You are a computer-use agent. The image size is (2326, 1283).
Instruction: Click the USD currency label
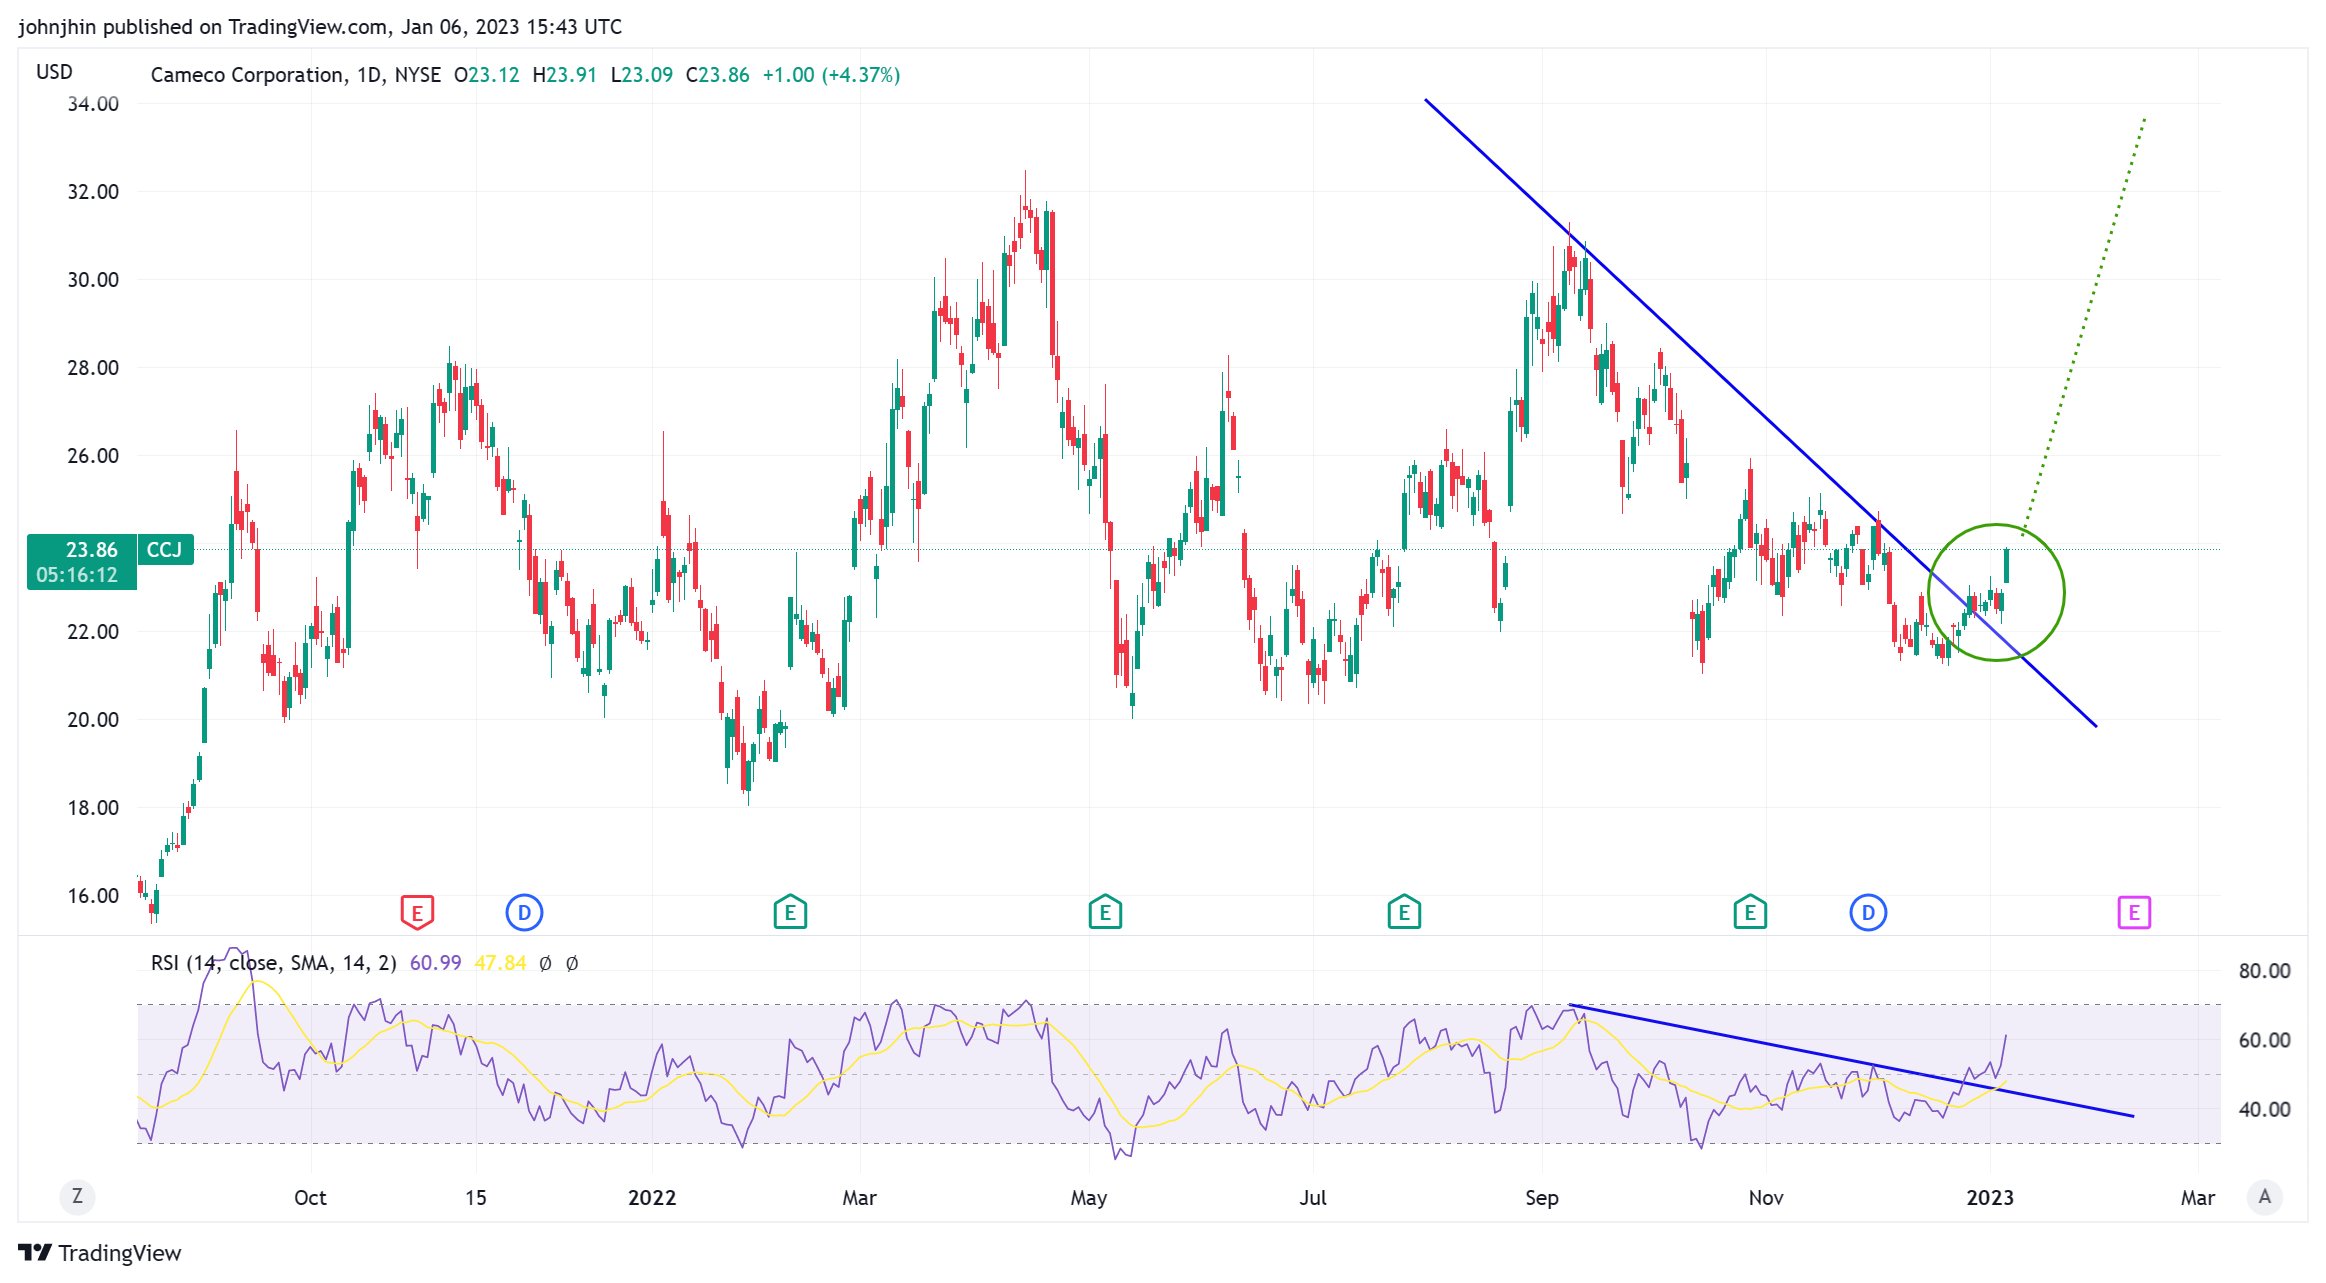(54, 72)
